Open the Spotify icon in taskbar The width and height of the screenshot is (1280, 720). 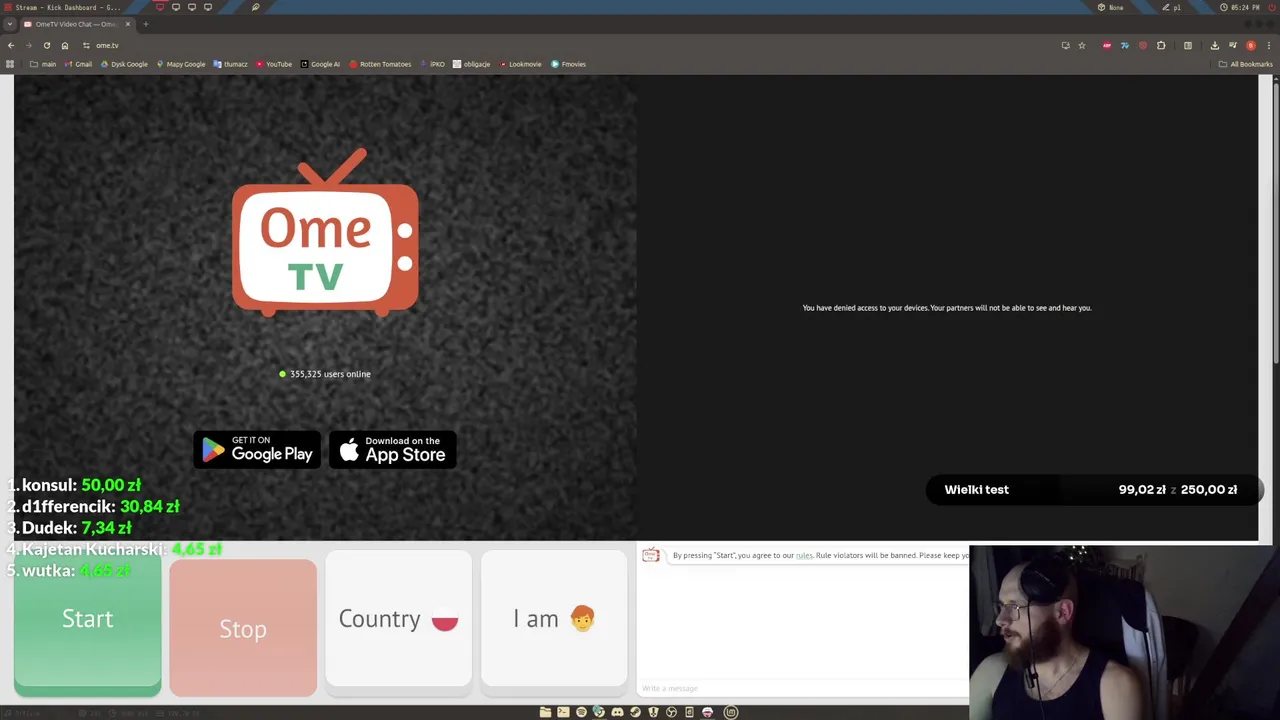581,712
